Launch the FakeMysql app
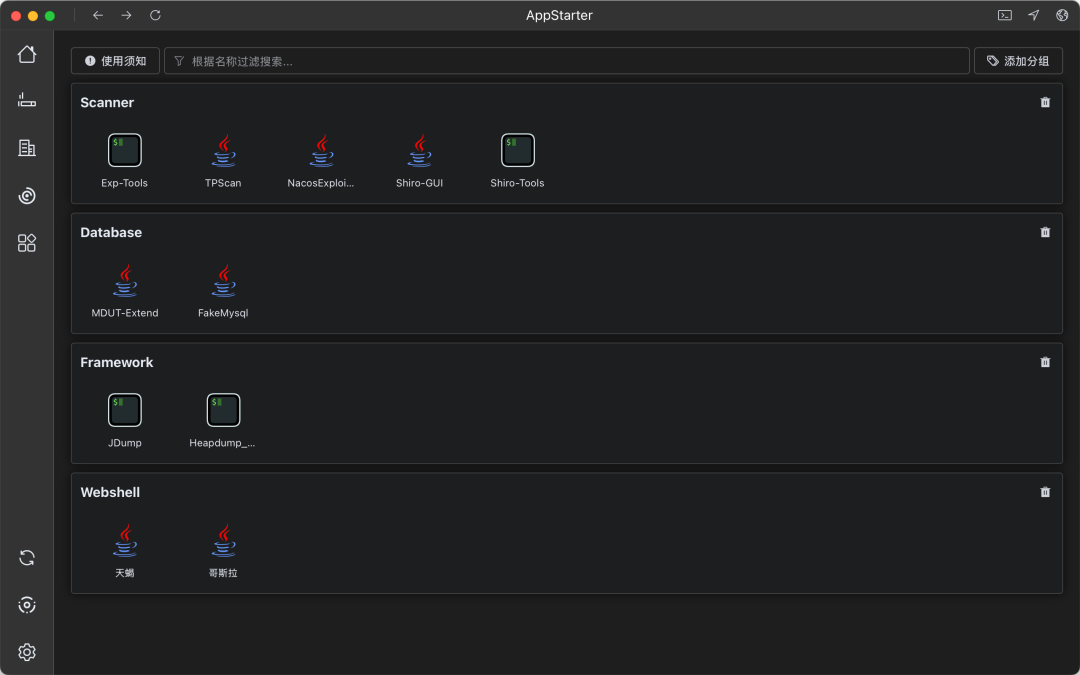The height and width of the screenshot is (675, 1080). click(223, 291)
